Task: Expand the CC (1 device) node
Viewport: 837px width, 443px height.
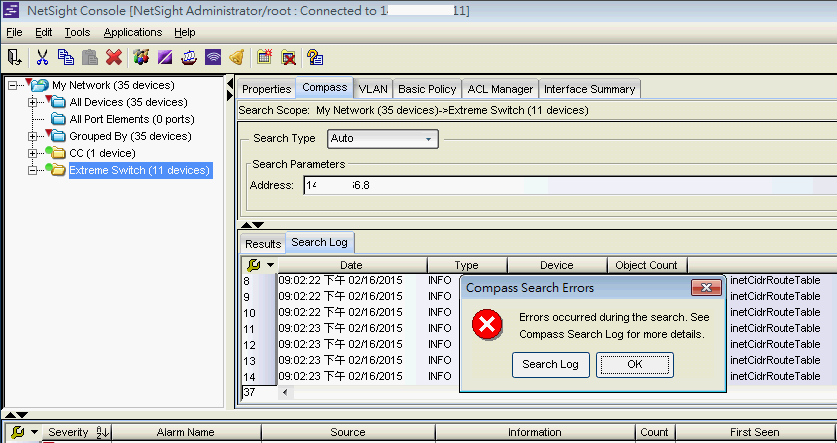Action: pyautogui.click(x=33, y=153)
